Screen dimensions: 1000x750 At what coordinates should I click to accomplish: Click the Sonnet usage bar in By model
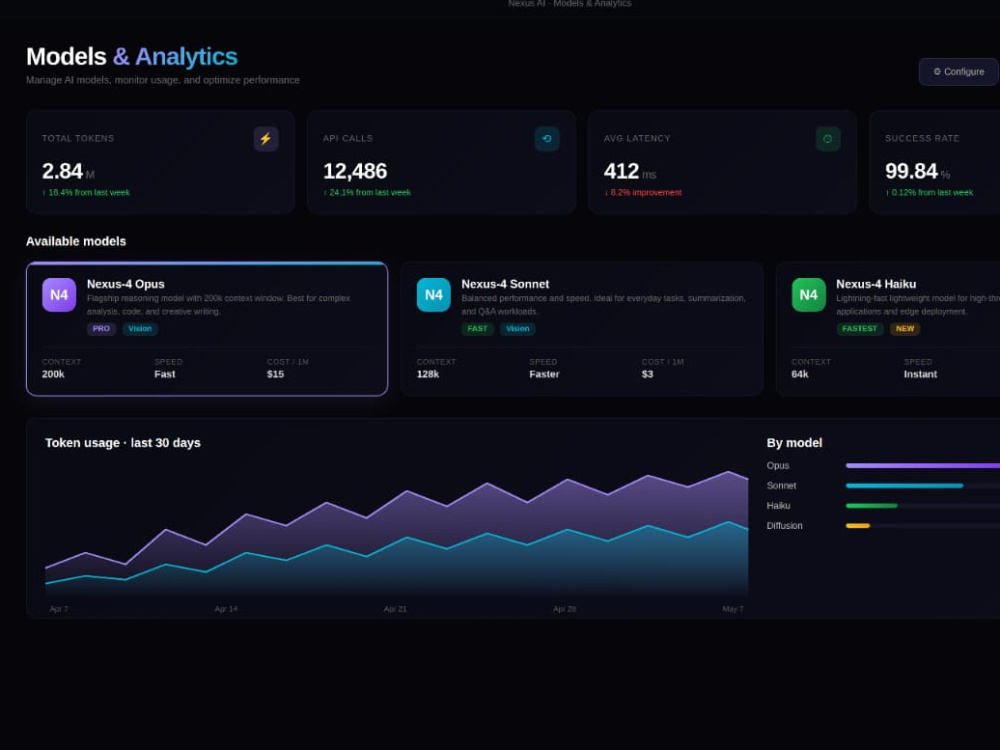click(904, 485)
